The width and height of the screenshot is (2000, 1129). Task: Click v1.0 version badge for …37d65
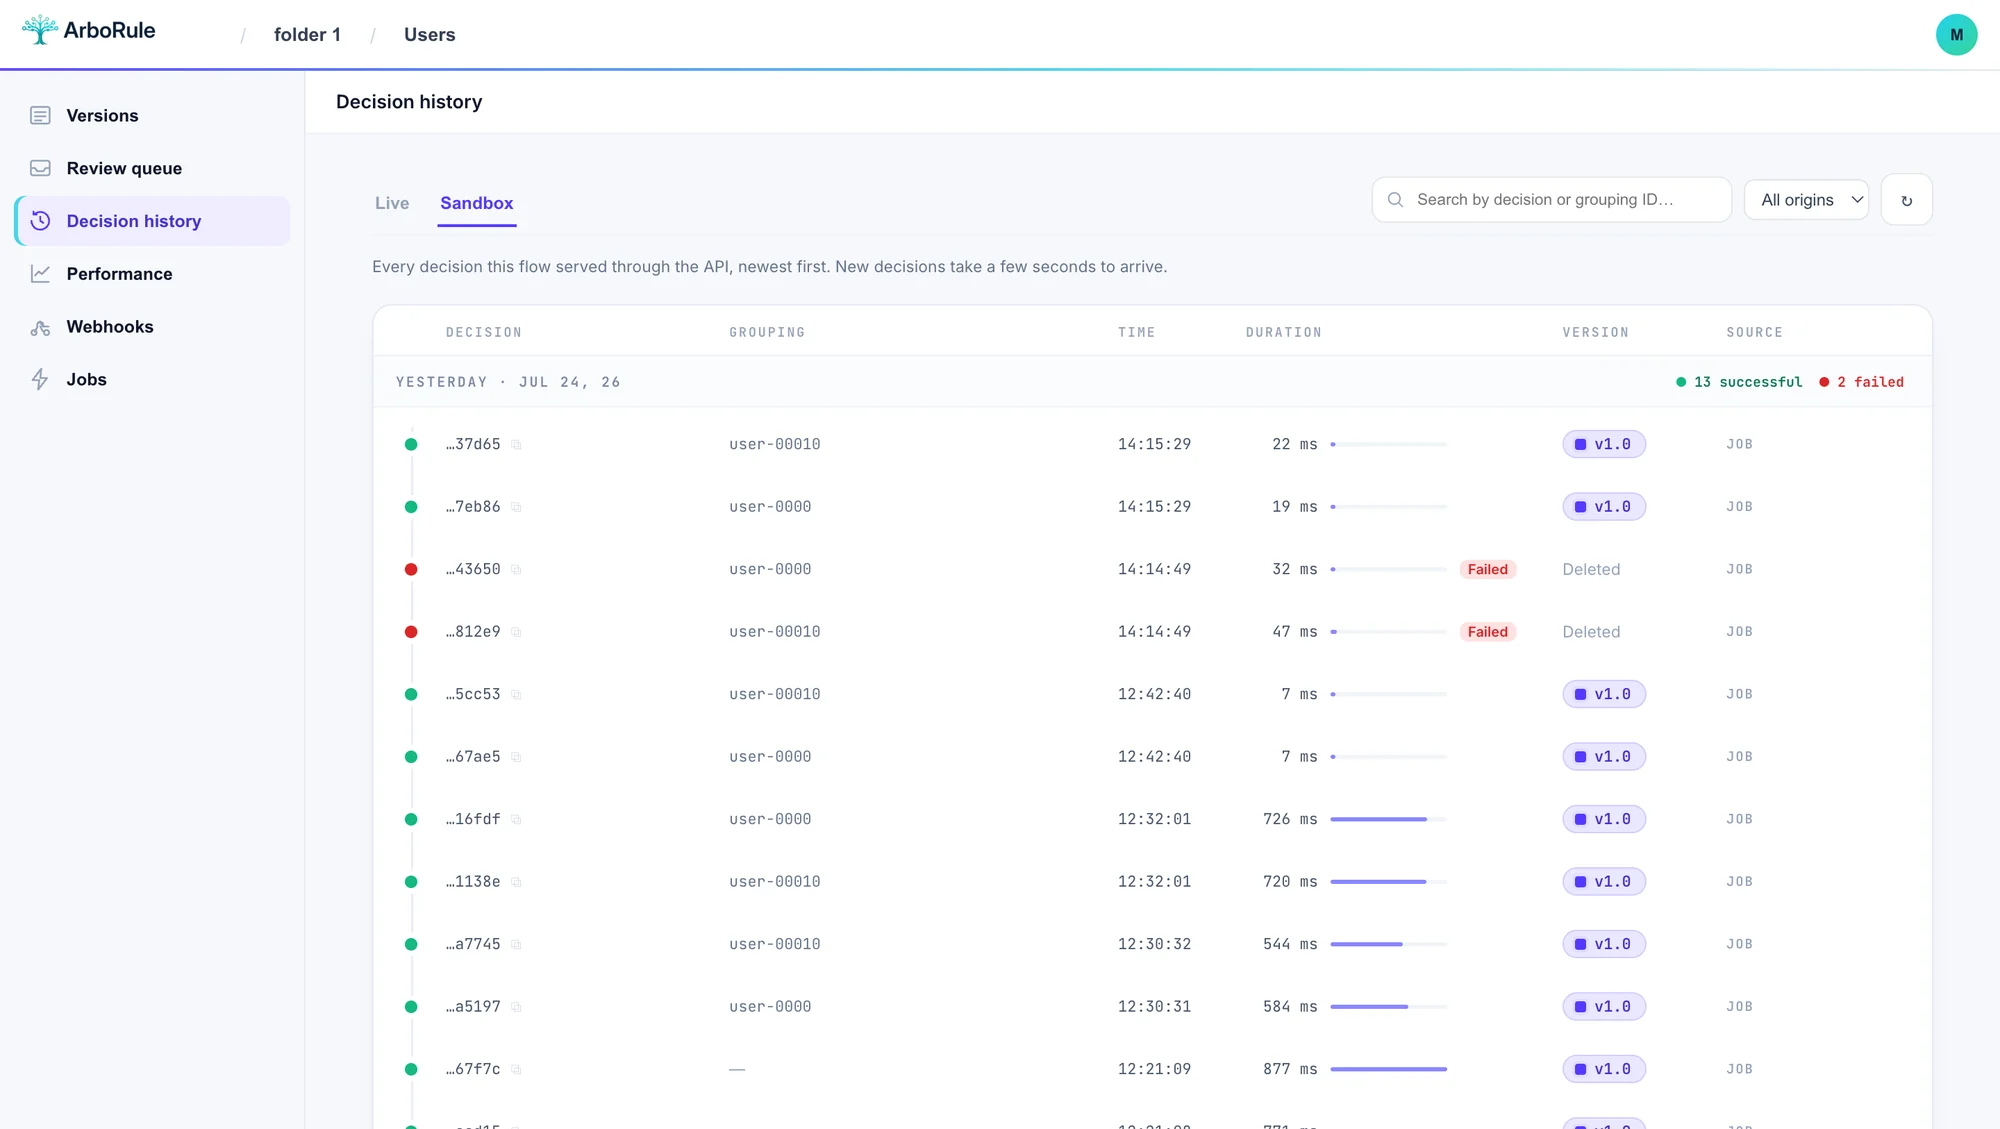[x=1604, y=444]
